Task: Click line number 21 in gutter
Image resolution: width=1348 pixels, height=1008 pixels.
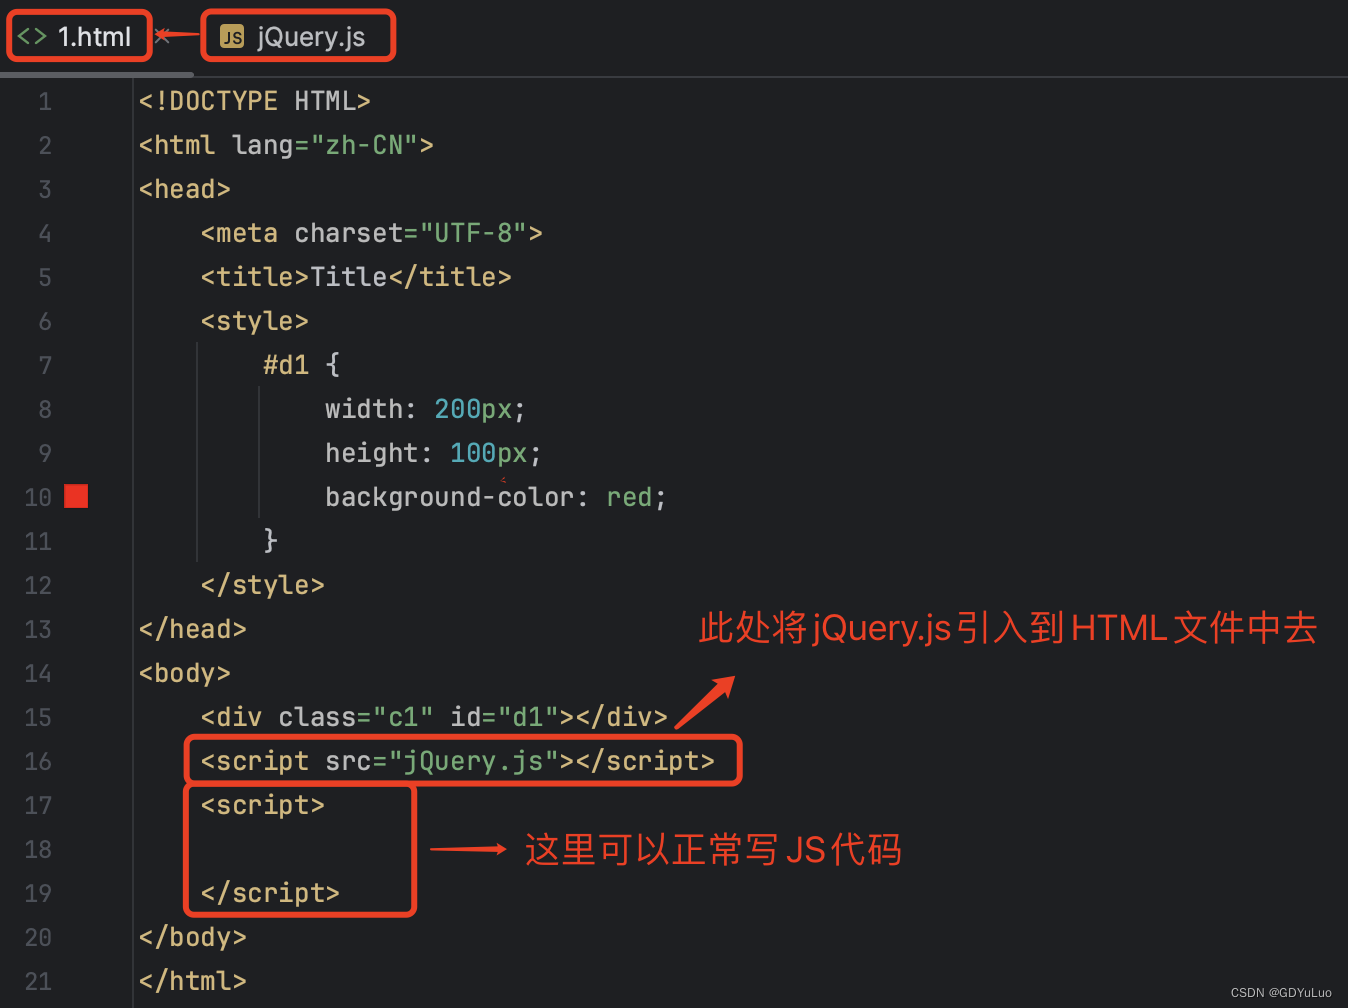Action: 38,981
